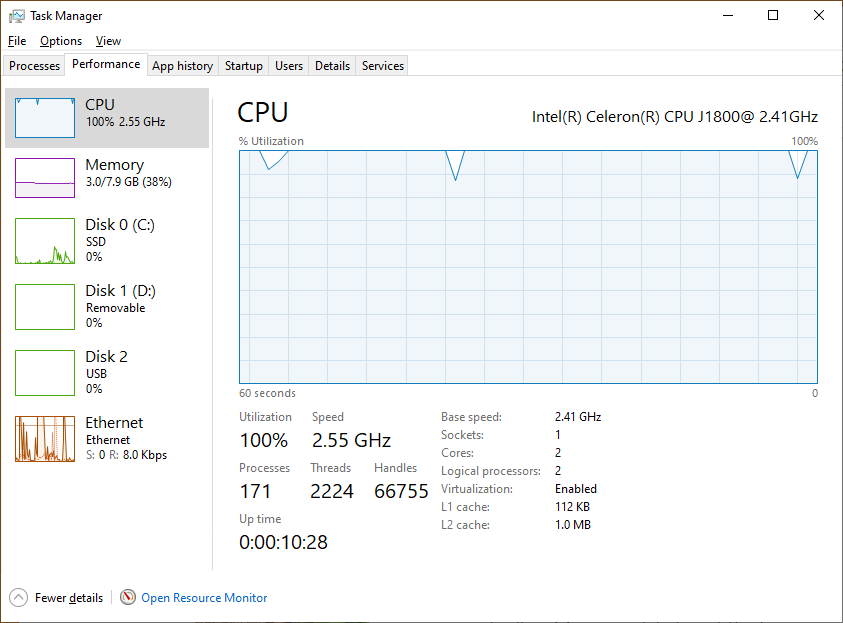The width and height of the screenshot is (843, 623).
Task: Open the File menu
Action: 17,41
